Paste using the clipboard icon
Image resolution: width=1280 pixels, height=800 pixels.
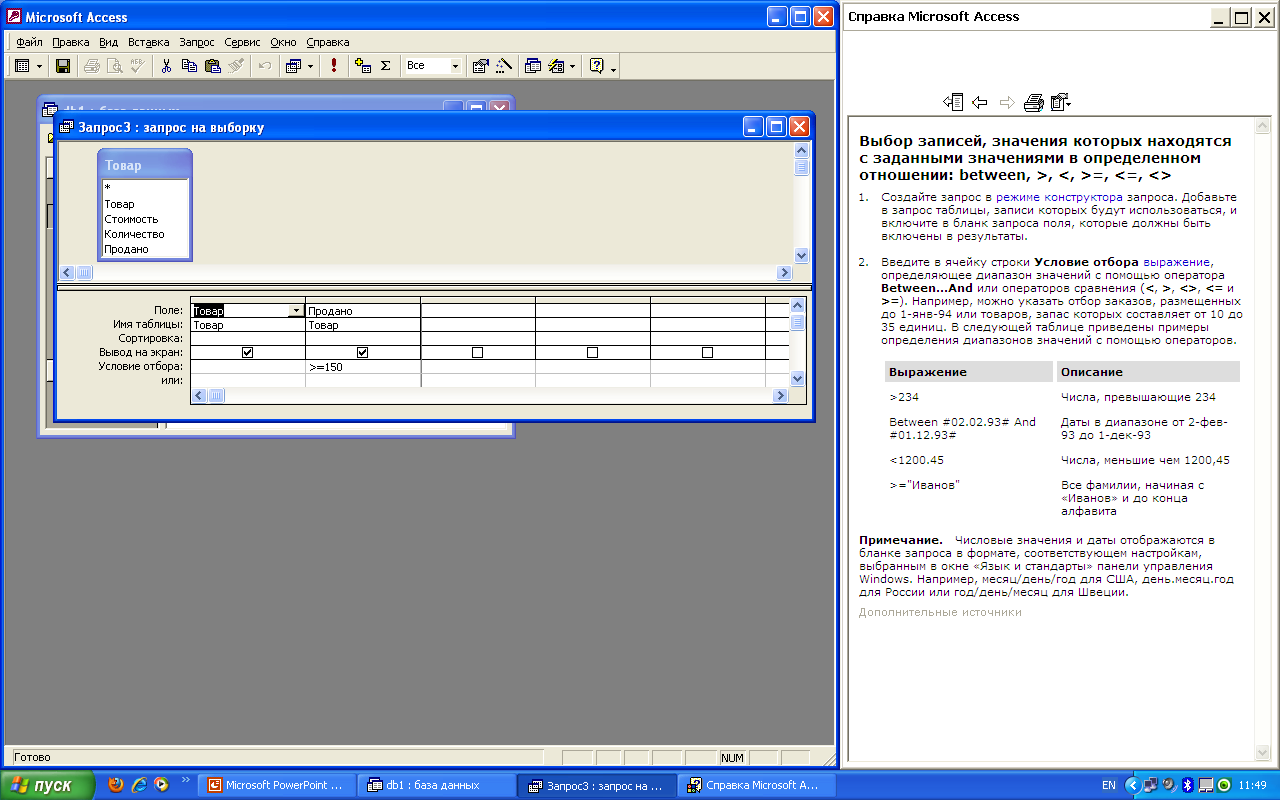(x=212, y=66)
